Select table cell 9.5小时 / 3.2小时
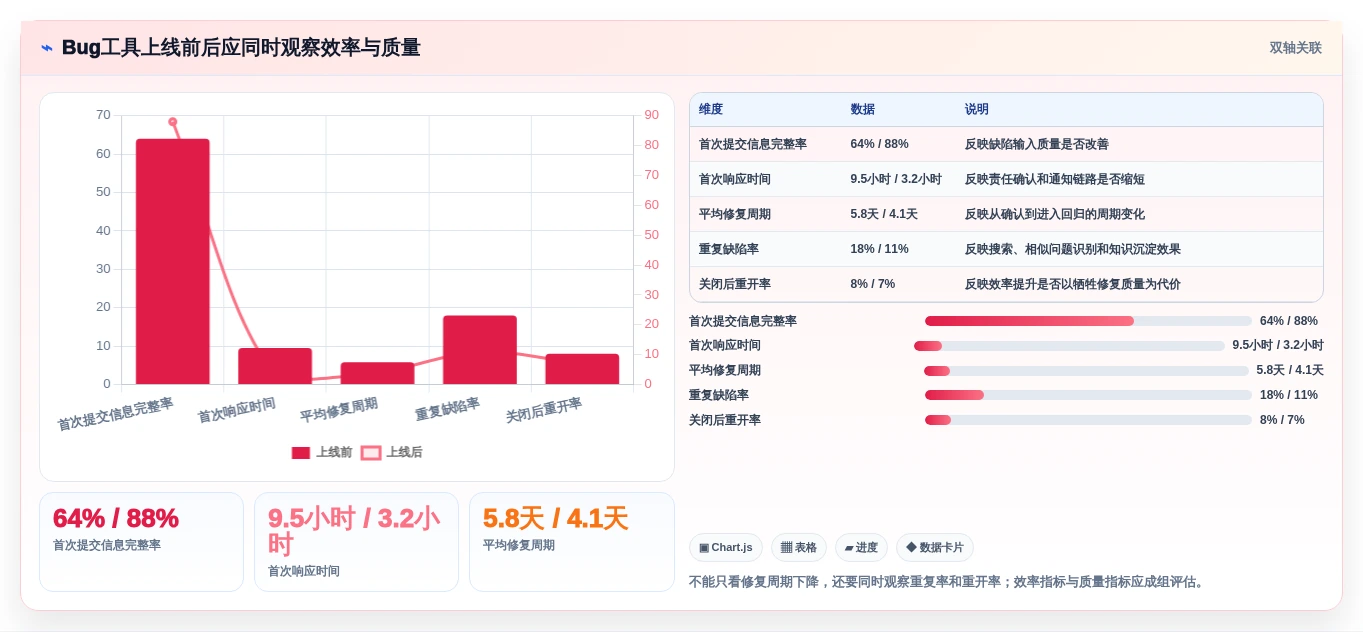 point(896,179)
